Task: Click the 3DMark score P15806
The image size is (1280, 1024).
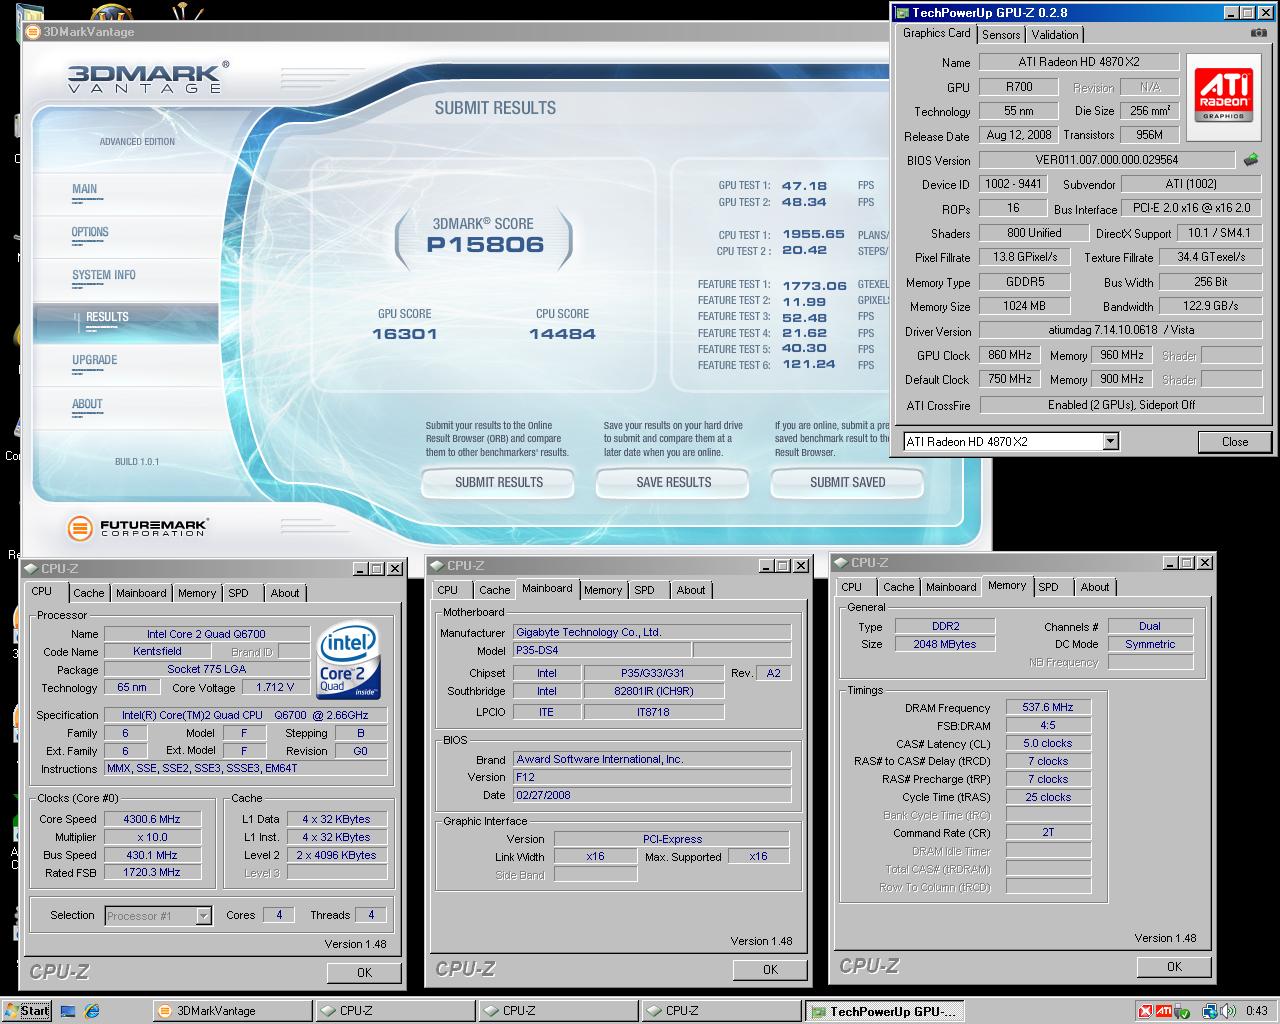Action: pyautogui.click(x=485, y=245)
